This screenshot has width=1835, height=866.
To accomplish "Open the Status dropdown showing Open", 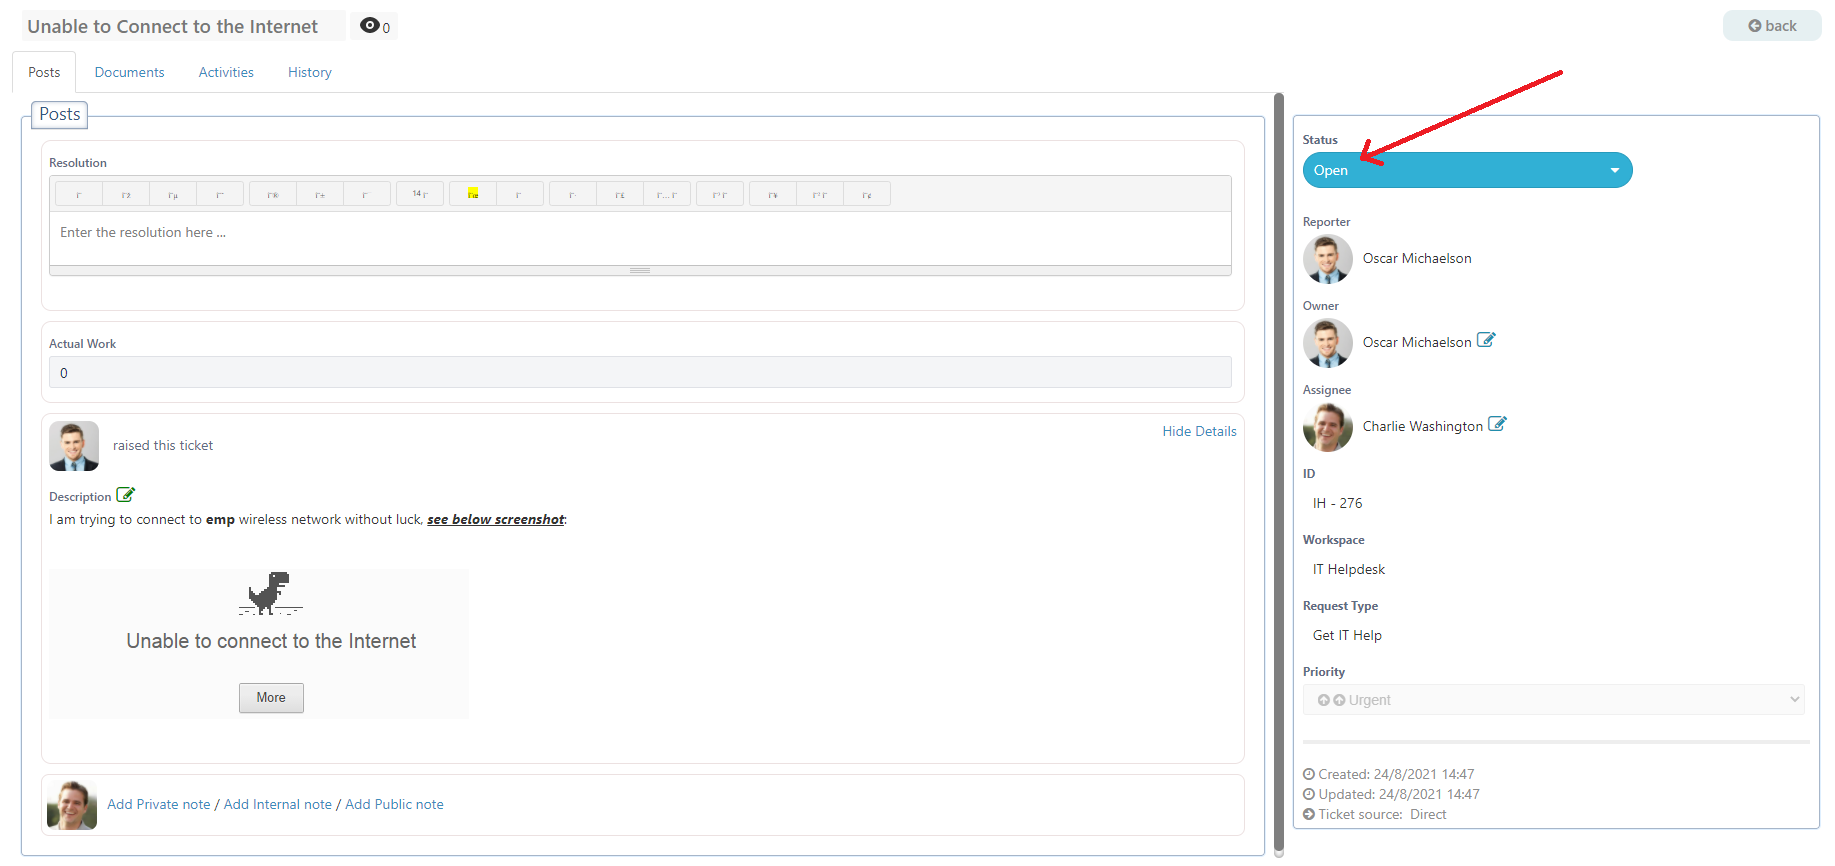I will click(x=1466, y=170).
